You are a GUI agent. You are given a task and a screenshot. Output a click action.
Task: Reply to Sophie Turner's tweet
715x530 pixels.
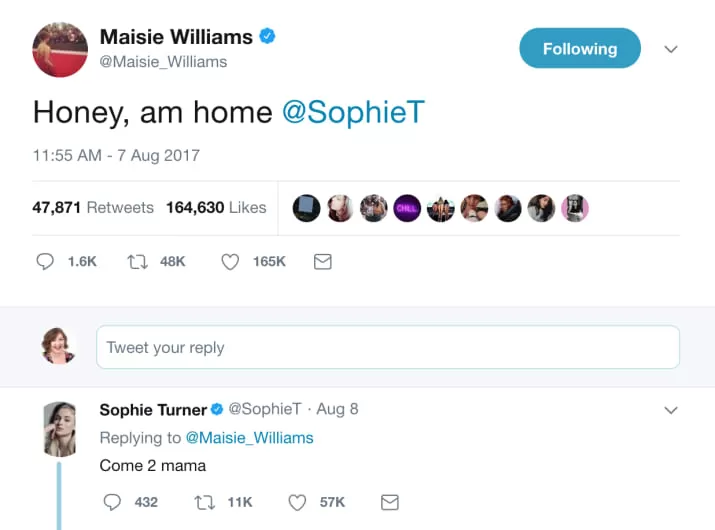click(x=112, y=501)
